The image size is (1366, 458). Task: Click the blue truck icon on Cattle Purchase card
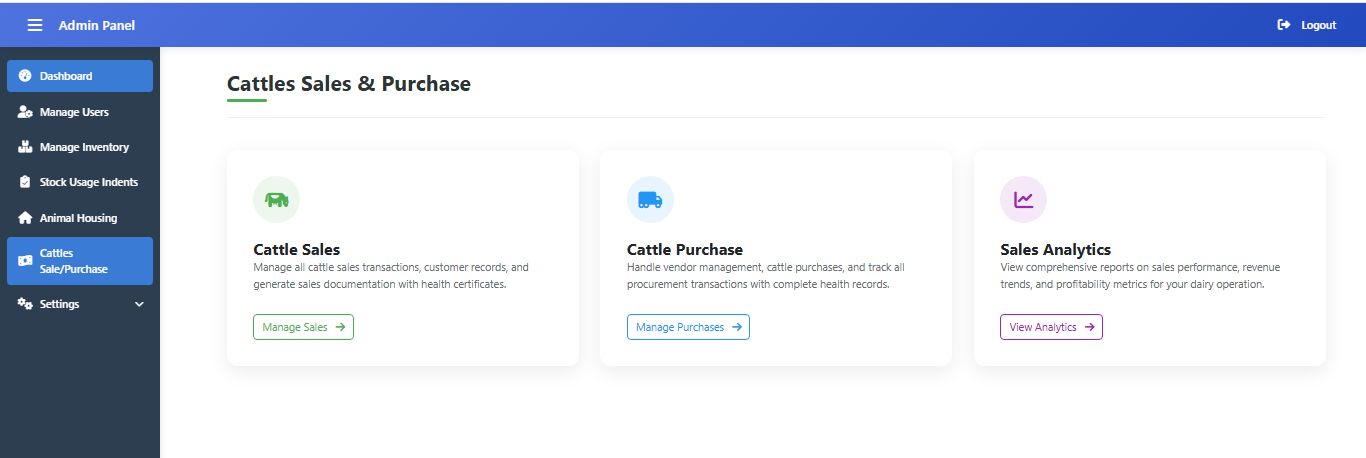click(650, 200)
